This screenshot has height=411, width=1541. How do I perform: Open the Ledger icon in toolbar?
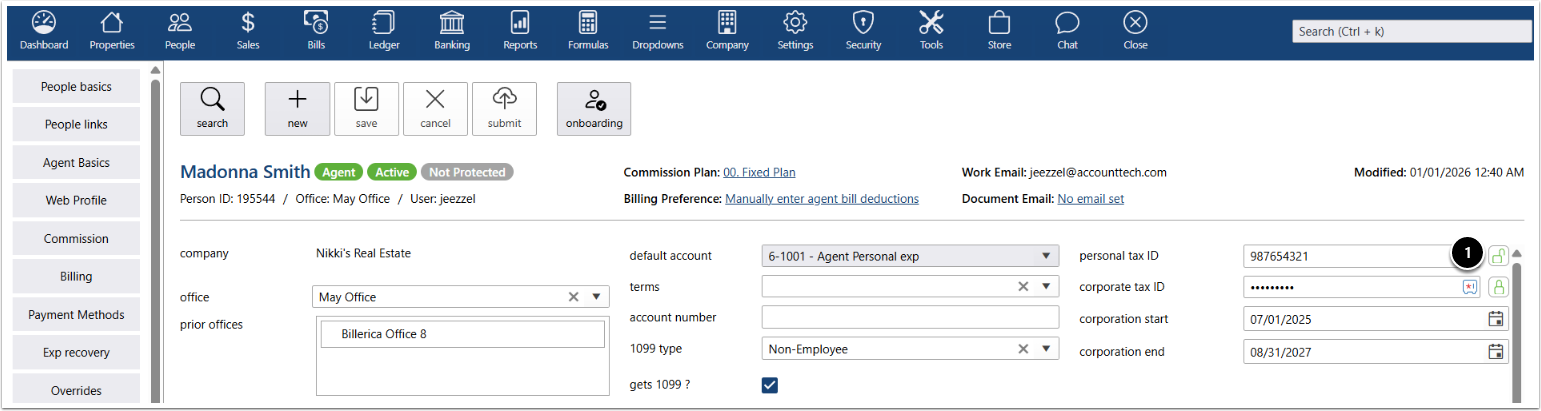click(x=383, y=30)
